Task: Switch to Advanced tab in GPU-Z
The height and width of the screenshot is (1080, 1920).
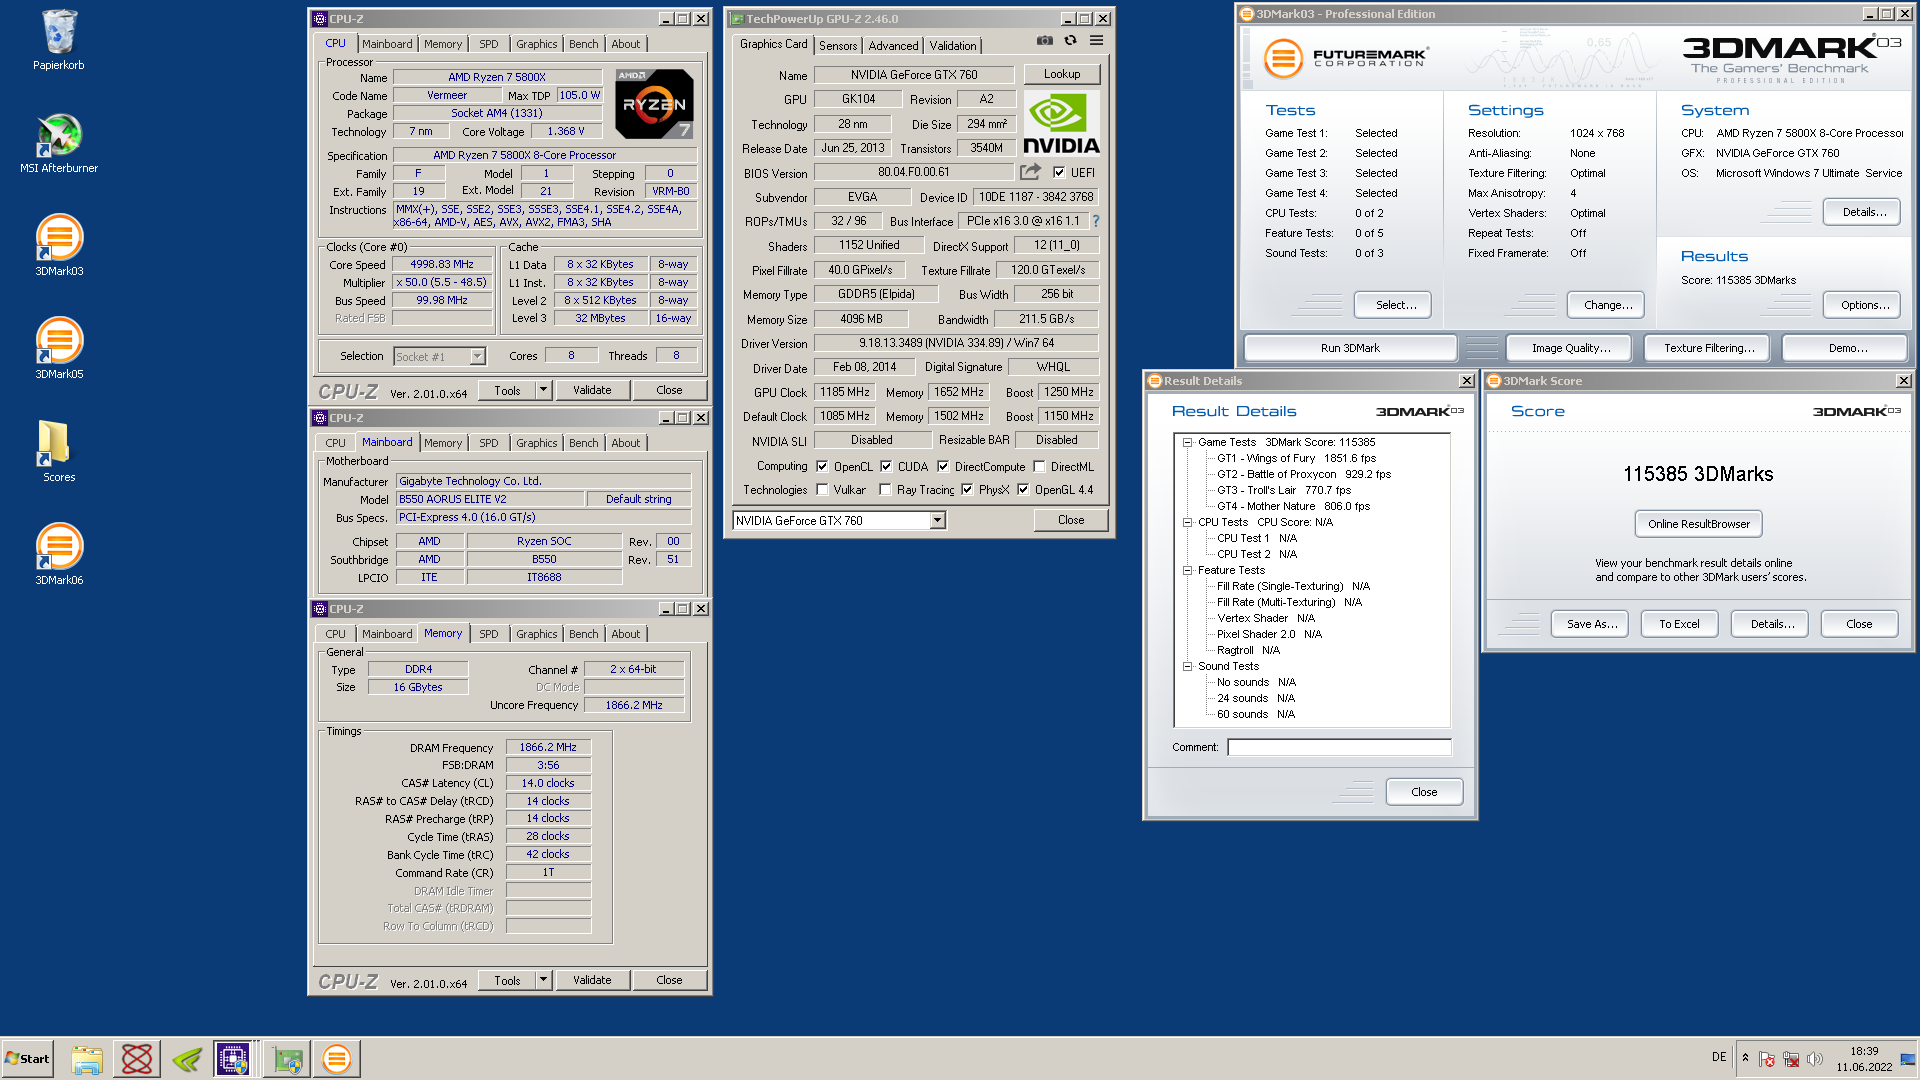Action: [893, 46]
